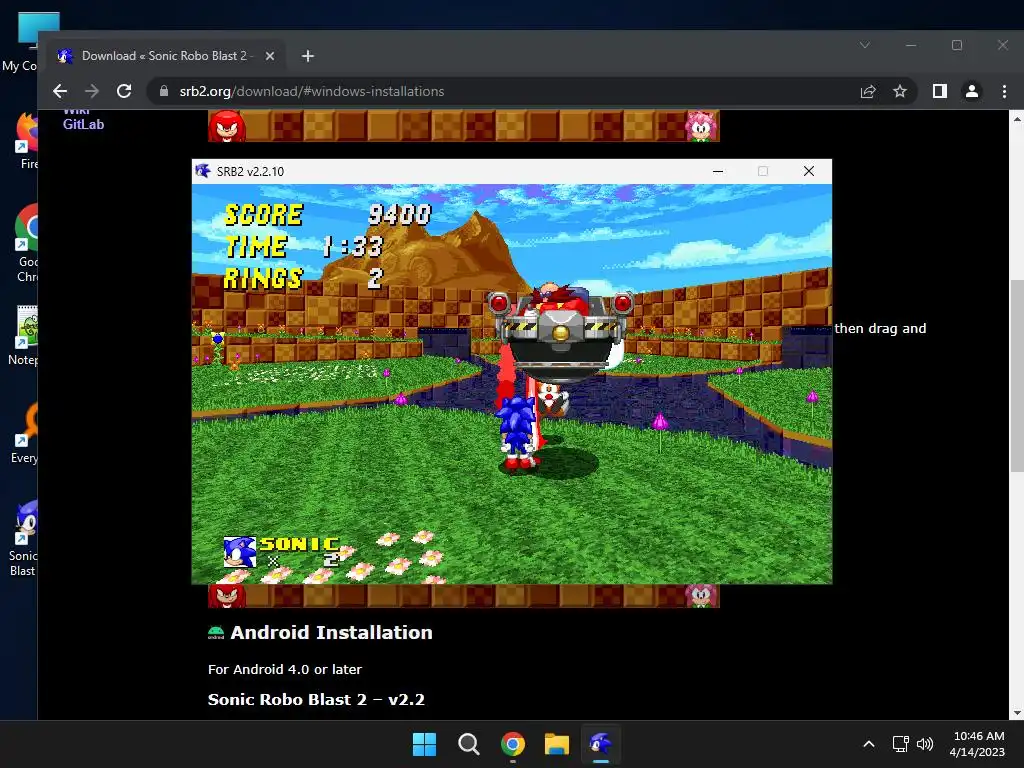Image resolution: width=1024 pixels, height=768 pixels.
Task: Close the Download Sonic Robo Blast 2 tab
Action: [x=270, y=56]
